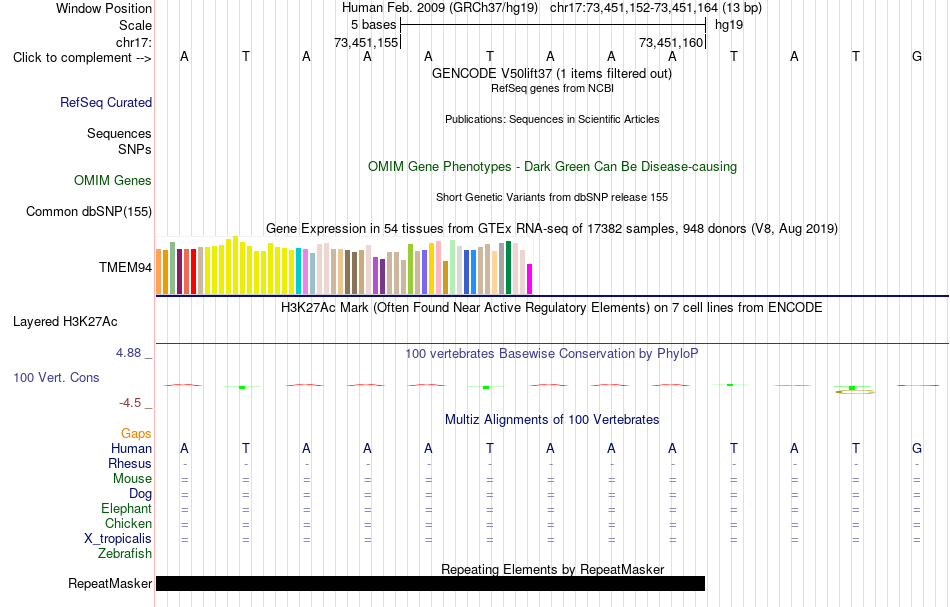Click the Zebrafish species label

pos(125,554)
